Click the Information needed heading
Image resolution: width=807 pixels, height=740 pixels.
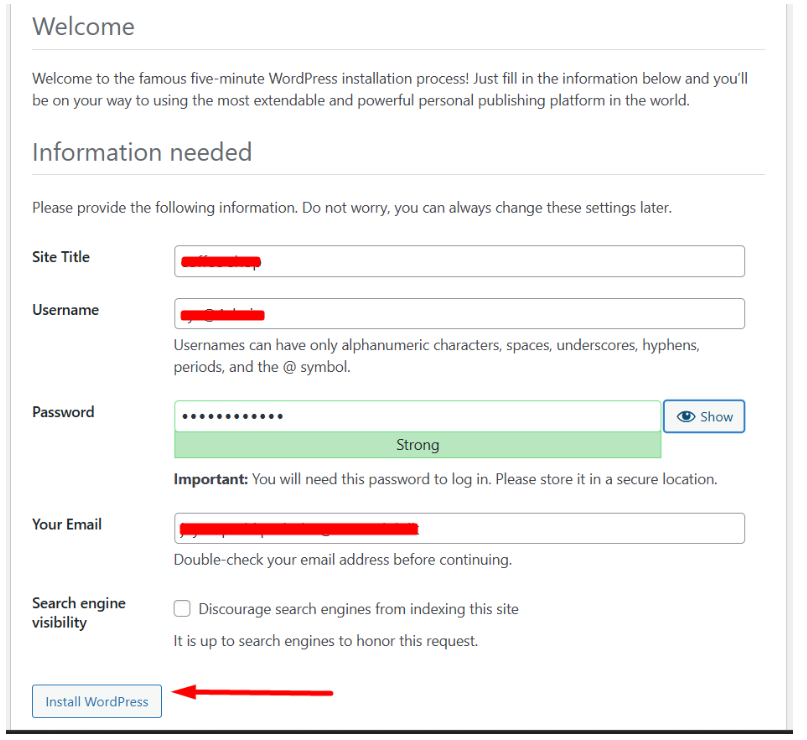pos(142,152)
